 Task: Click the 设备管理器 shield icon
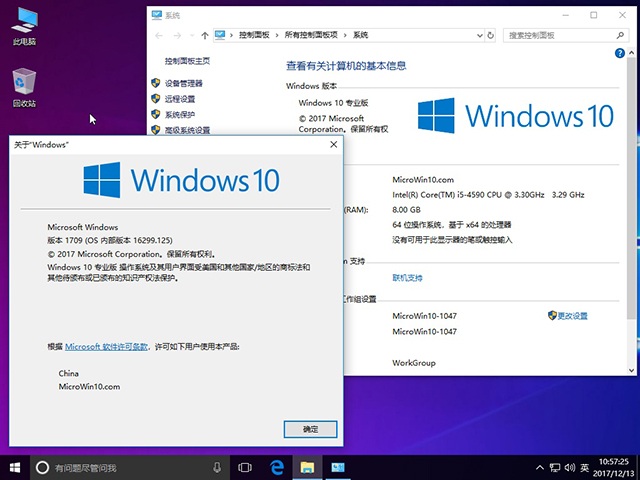(156, 83)
